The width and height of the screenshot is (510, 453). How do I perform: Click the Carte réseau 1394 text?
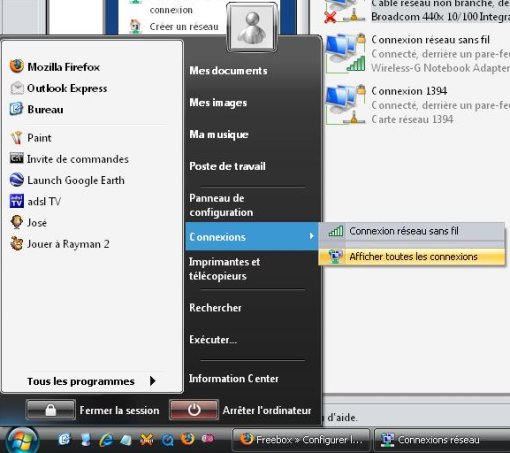(x=412, y=119)
